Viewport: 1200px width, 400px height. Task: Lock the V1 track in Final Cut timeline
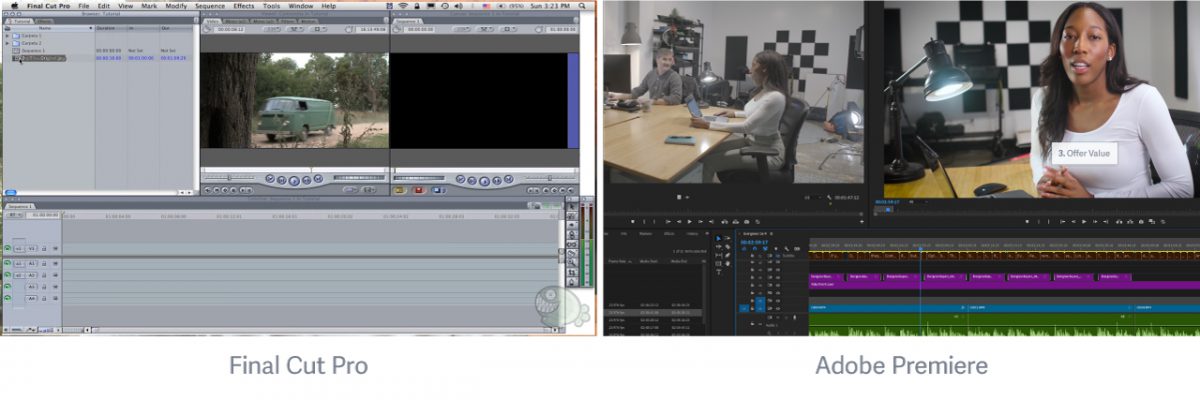click(x=46, y=248)
